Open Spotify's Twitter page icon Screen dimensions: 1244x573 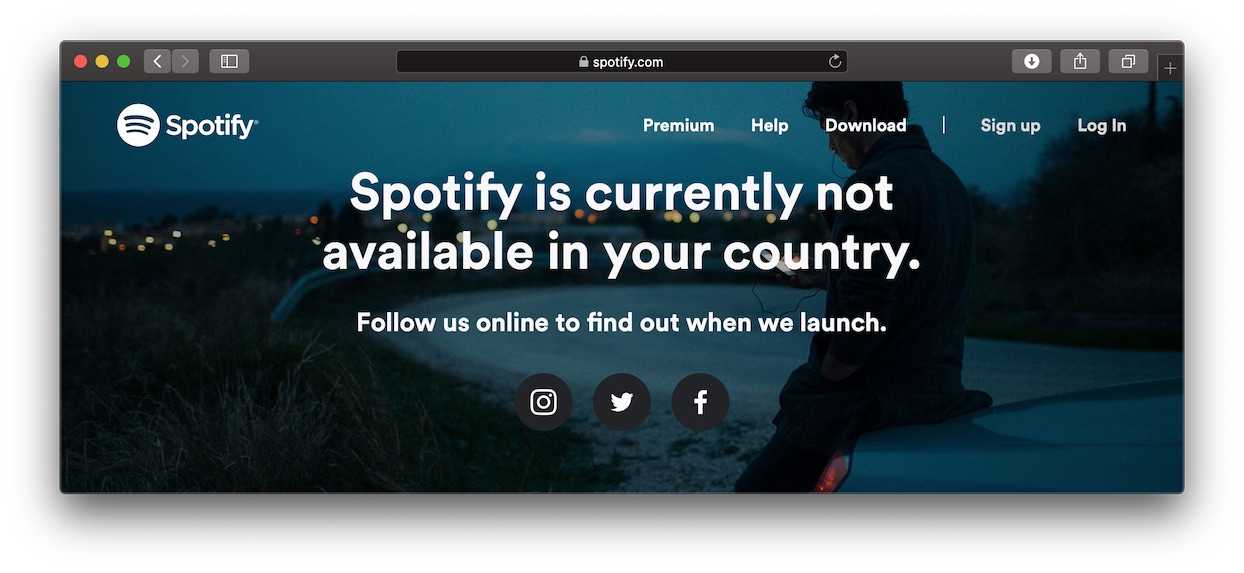622,402
